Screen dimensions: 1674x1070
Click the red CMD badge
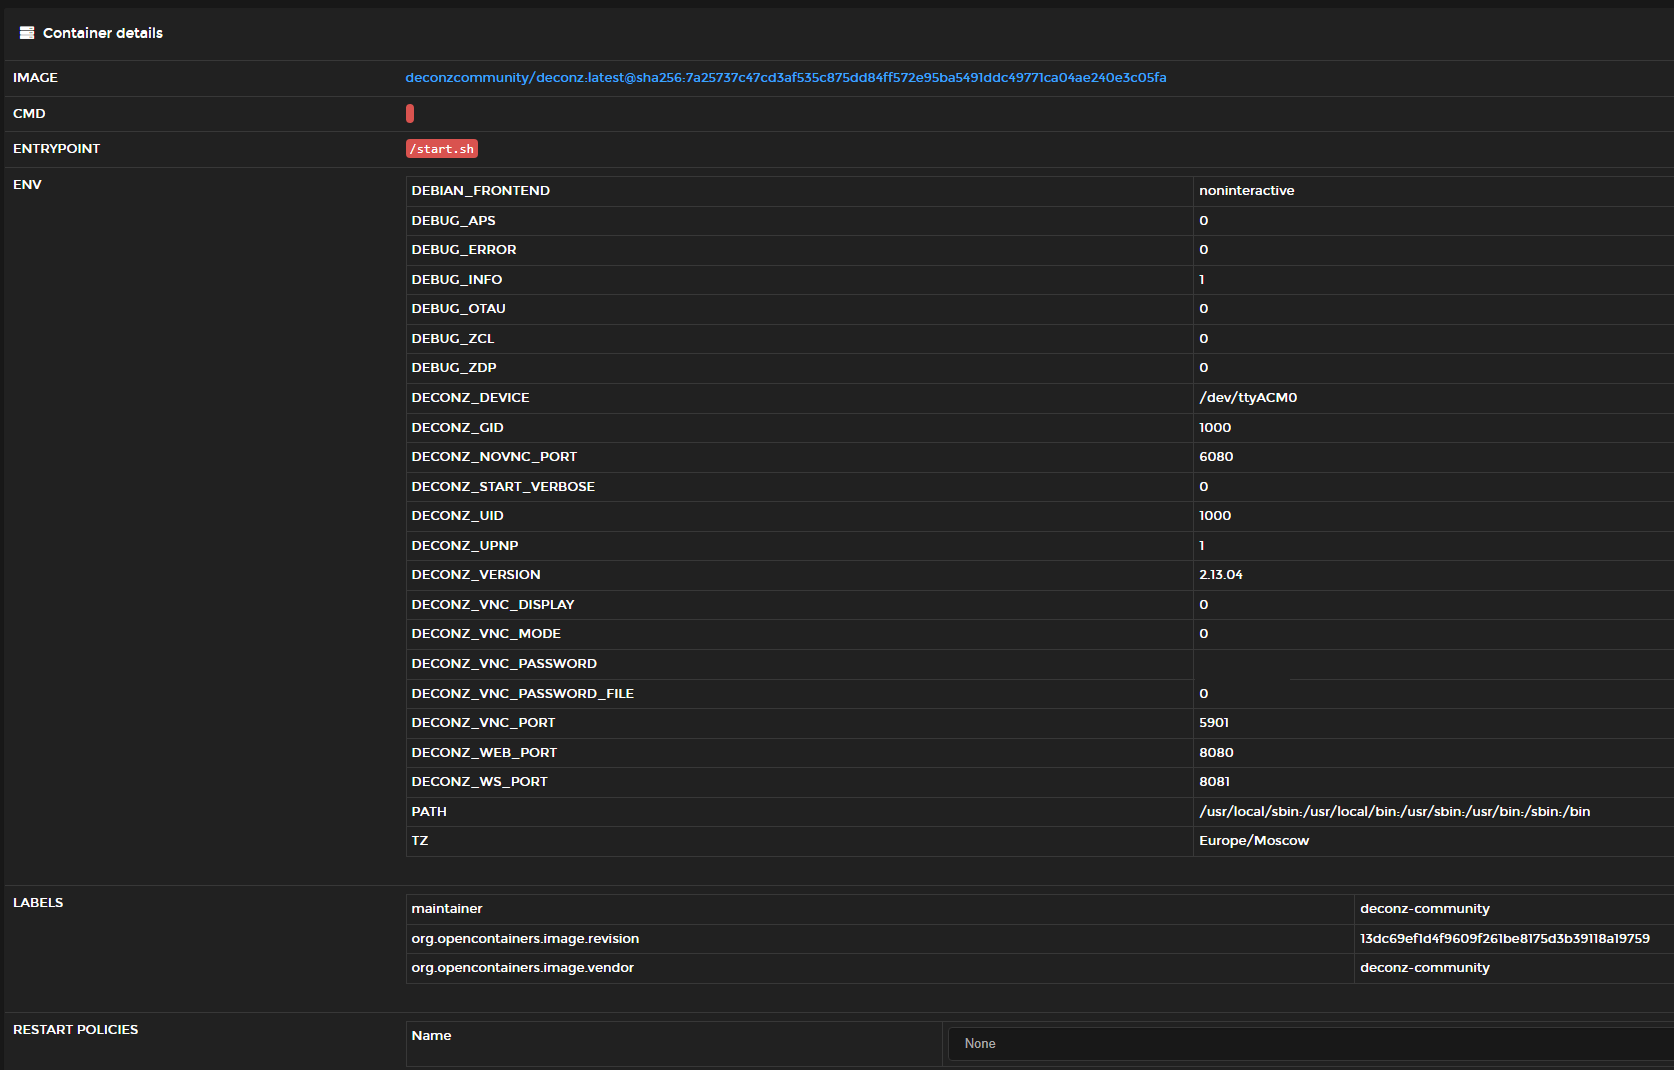tap(409, 114)
